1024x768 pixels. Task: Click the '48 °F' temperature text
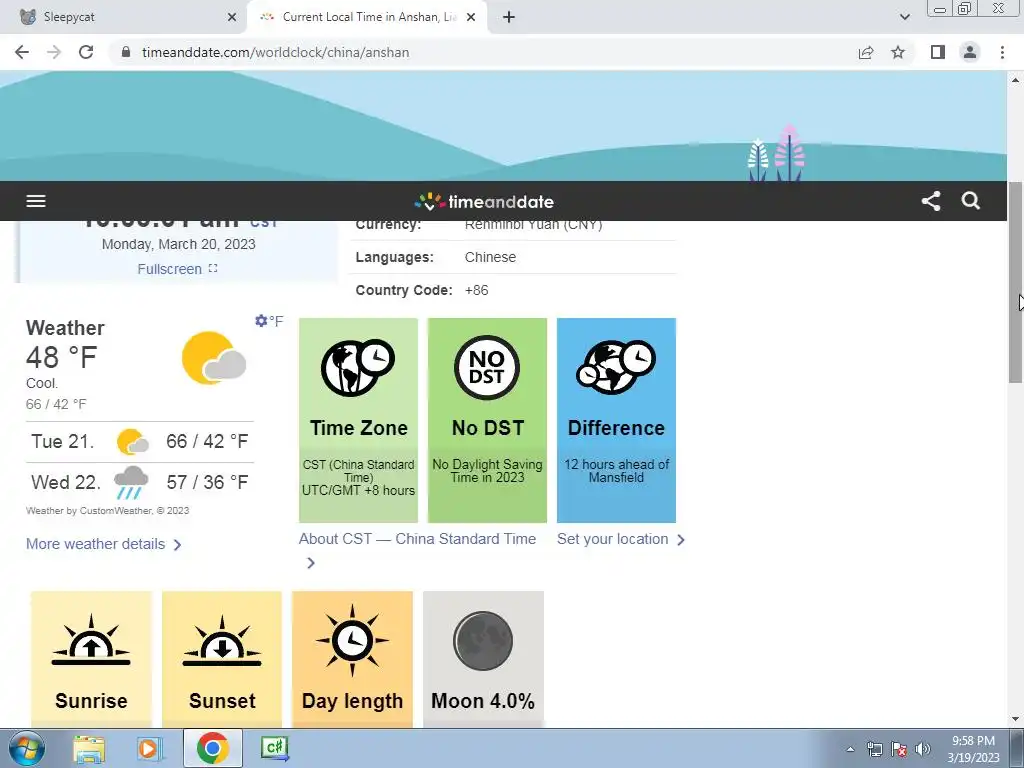(x=61, y=357)
